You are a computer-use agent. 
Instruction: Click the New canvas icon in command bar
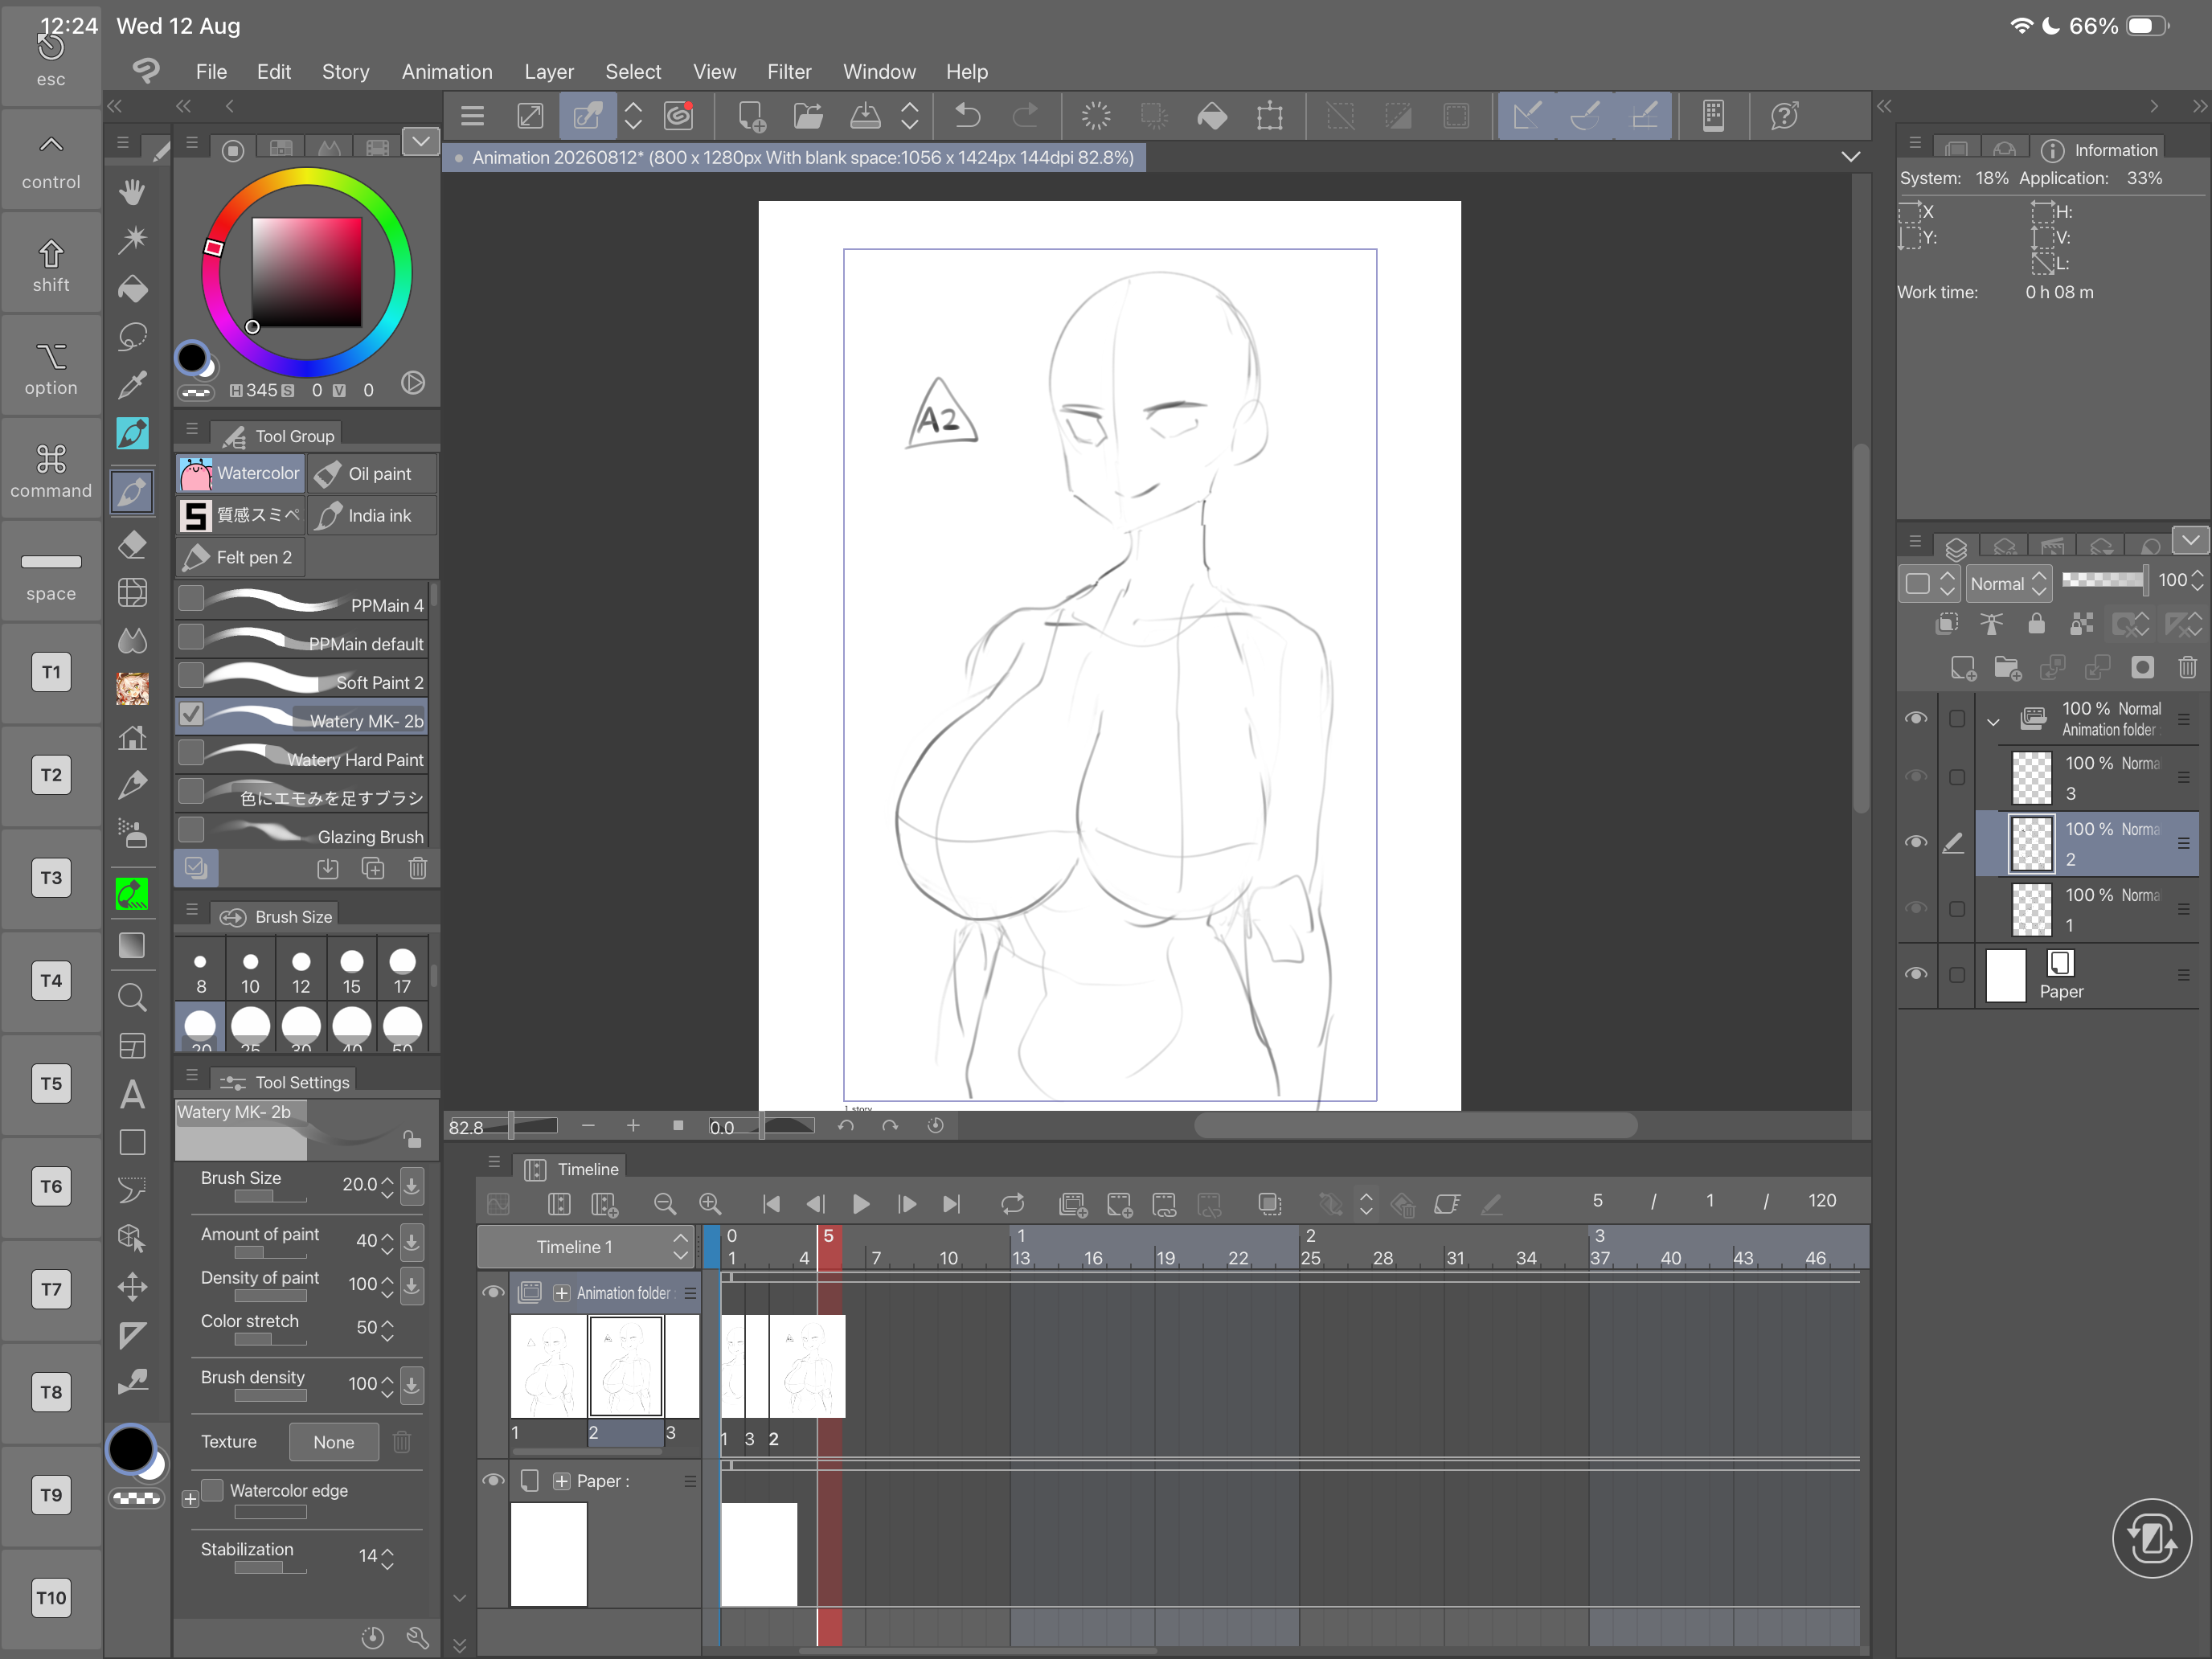coord(751,116)
